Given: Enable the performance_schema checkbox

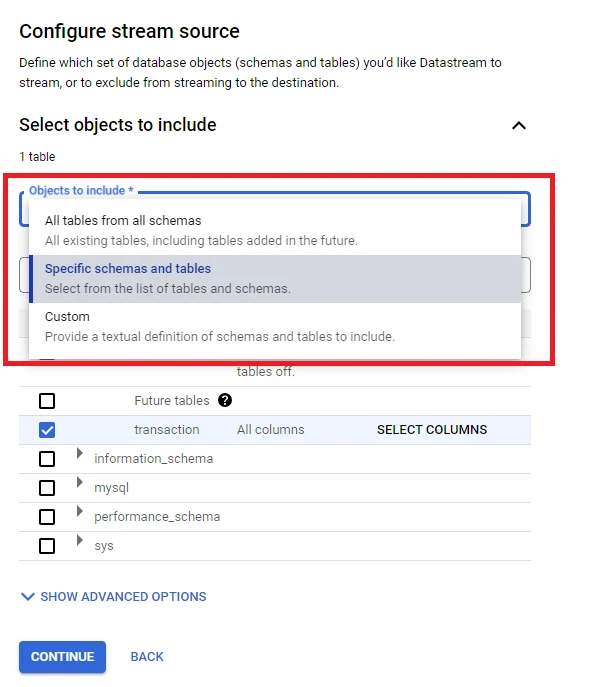Looking at the screenshot, I should [x=47, y=517].
